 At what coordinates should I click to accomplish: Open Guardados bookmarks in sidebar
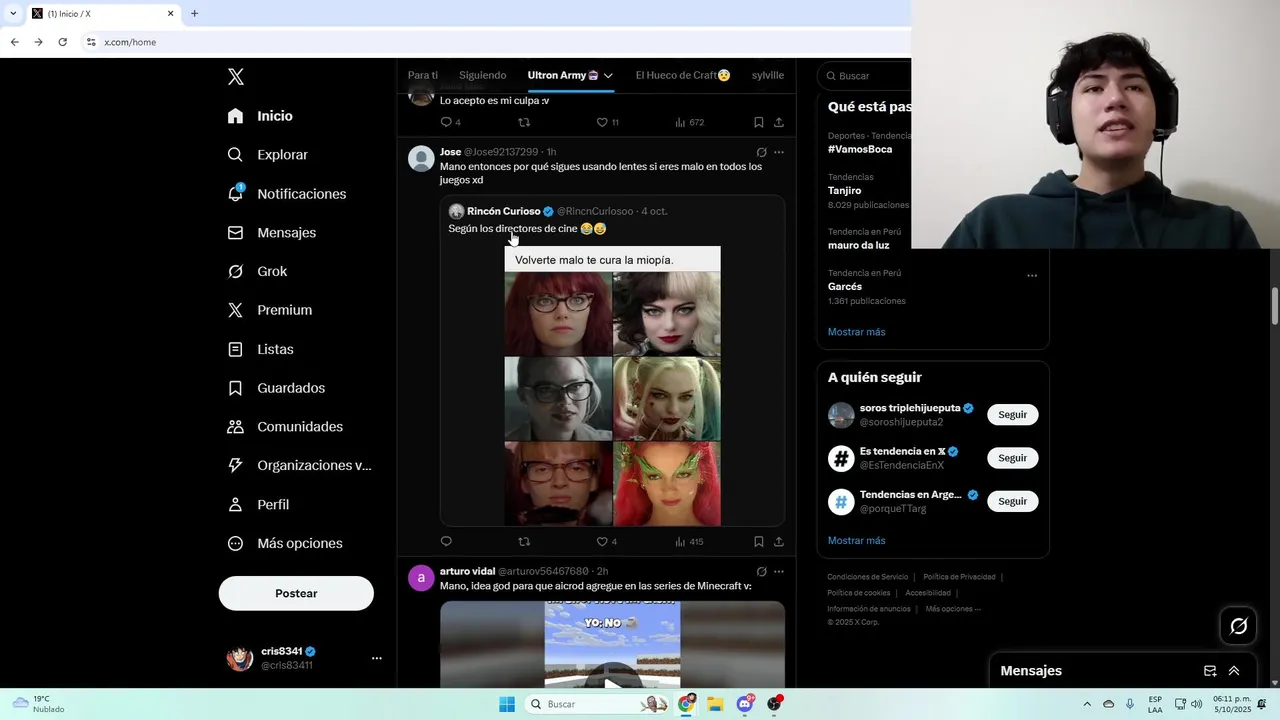tap(277, 388)
